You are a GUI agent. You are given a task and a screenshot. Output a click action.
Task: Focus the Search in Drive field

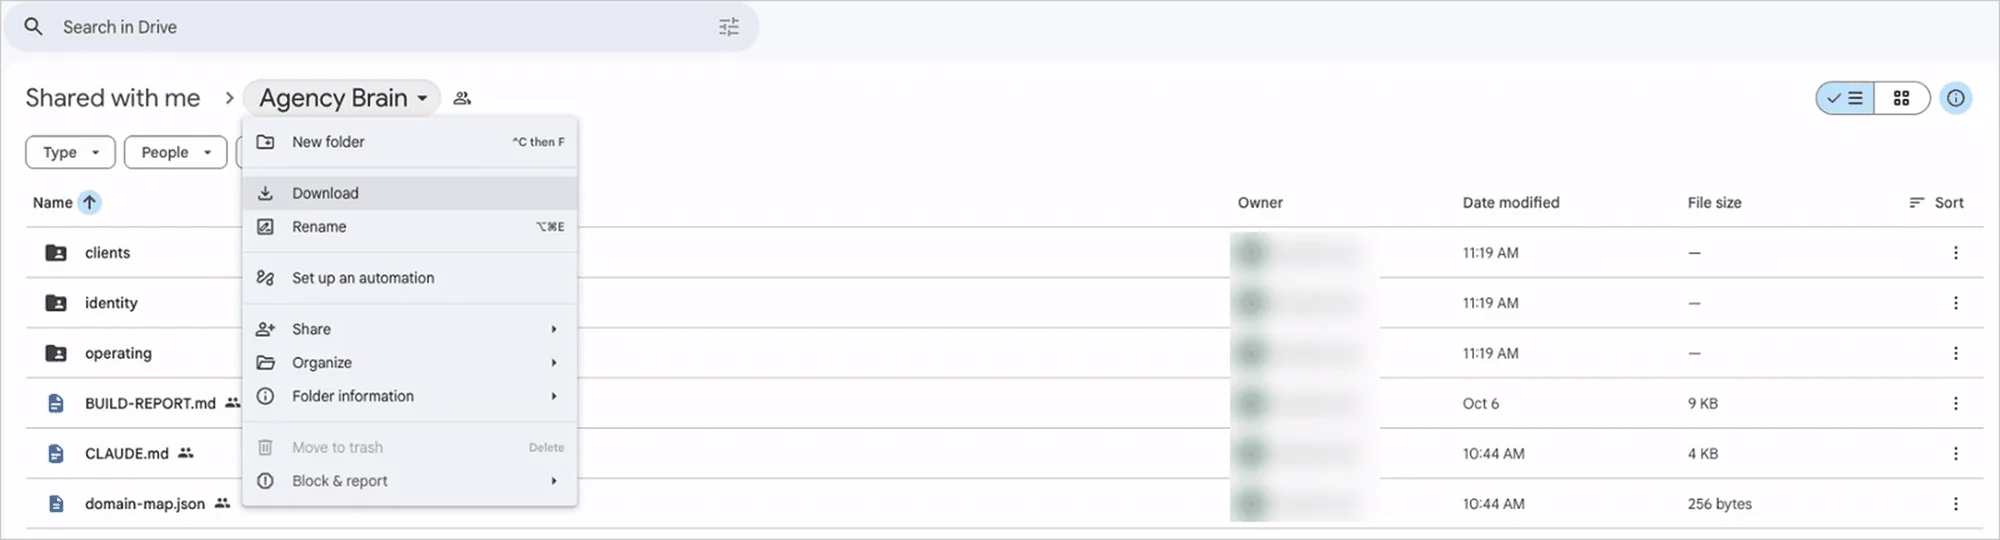point(382,27)
